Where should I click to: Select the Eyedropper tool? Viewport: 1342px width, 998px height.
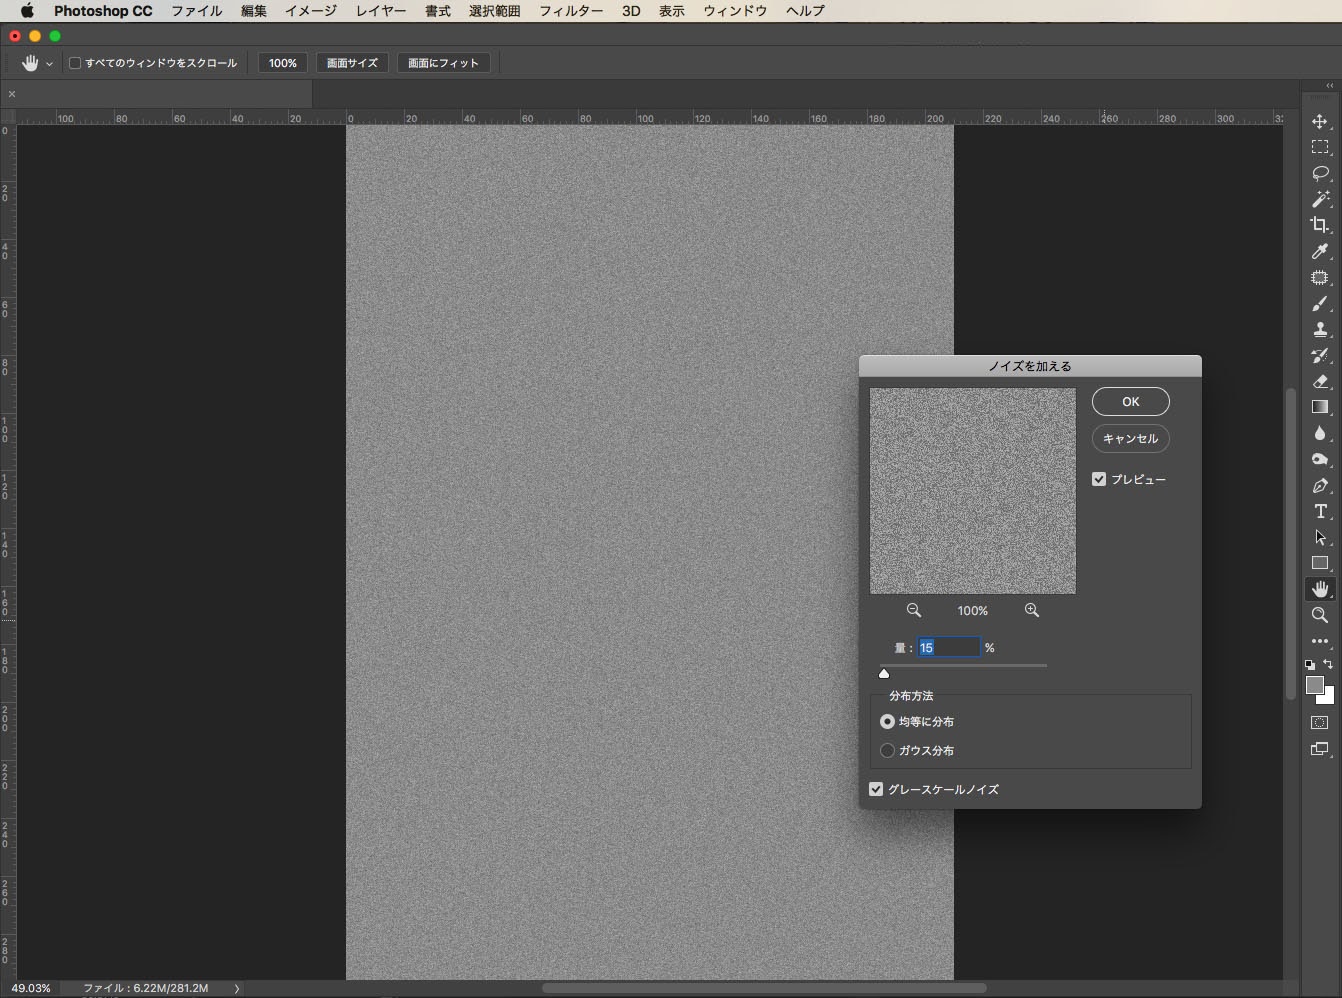[1320, 251]
